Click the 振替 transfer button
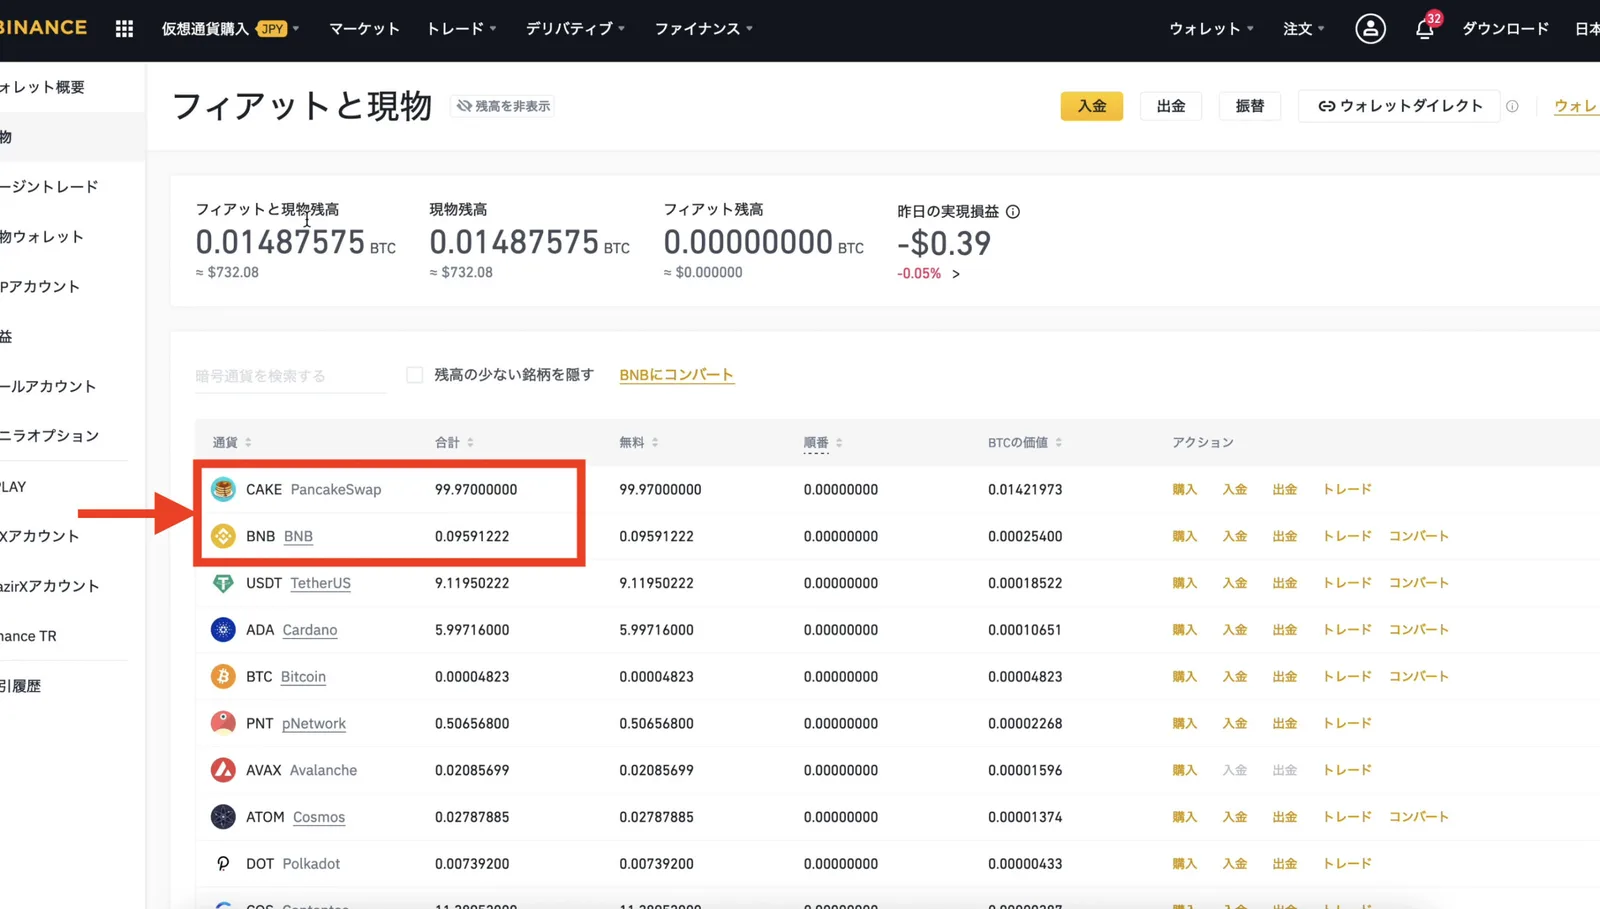The height and width of the screenshot is (909, 1600). (1250, 106)
